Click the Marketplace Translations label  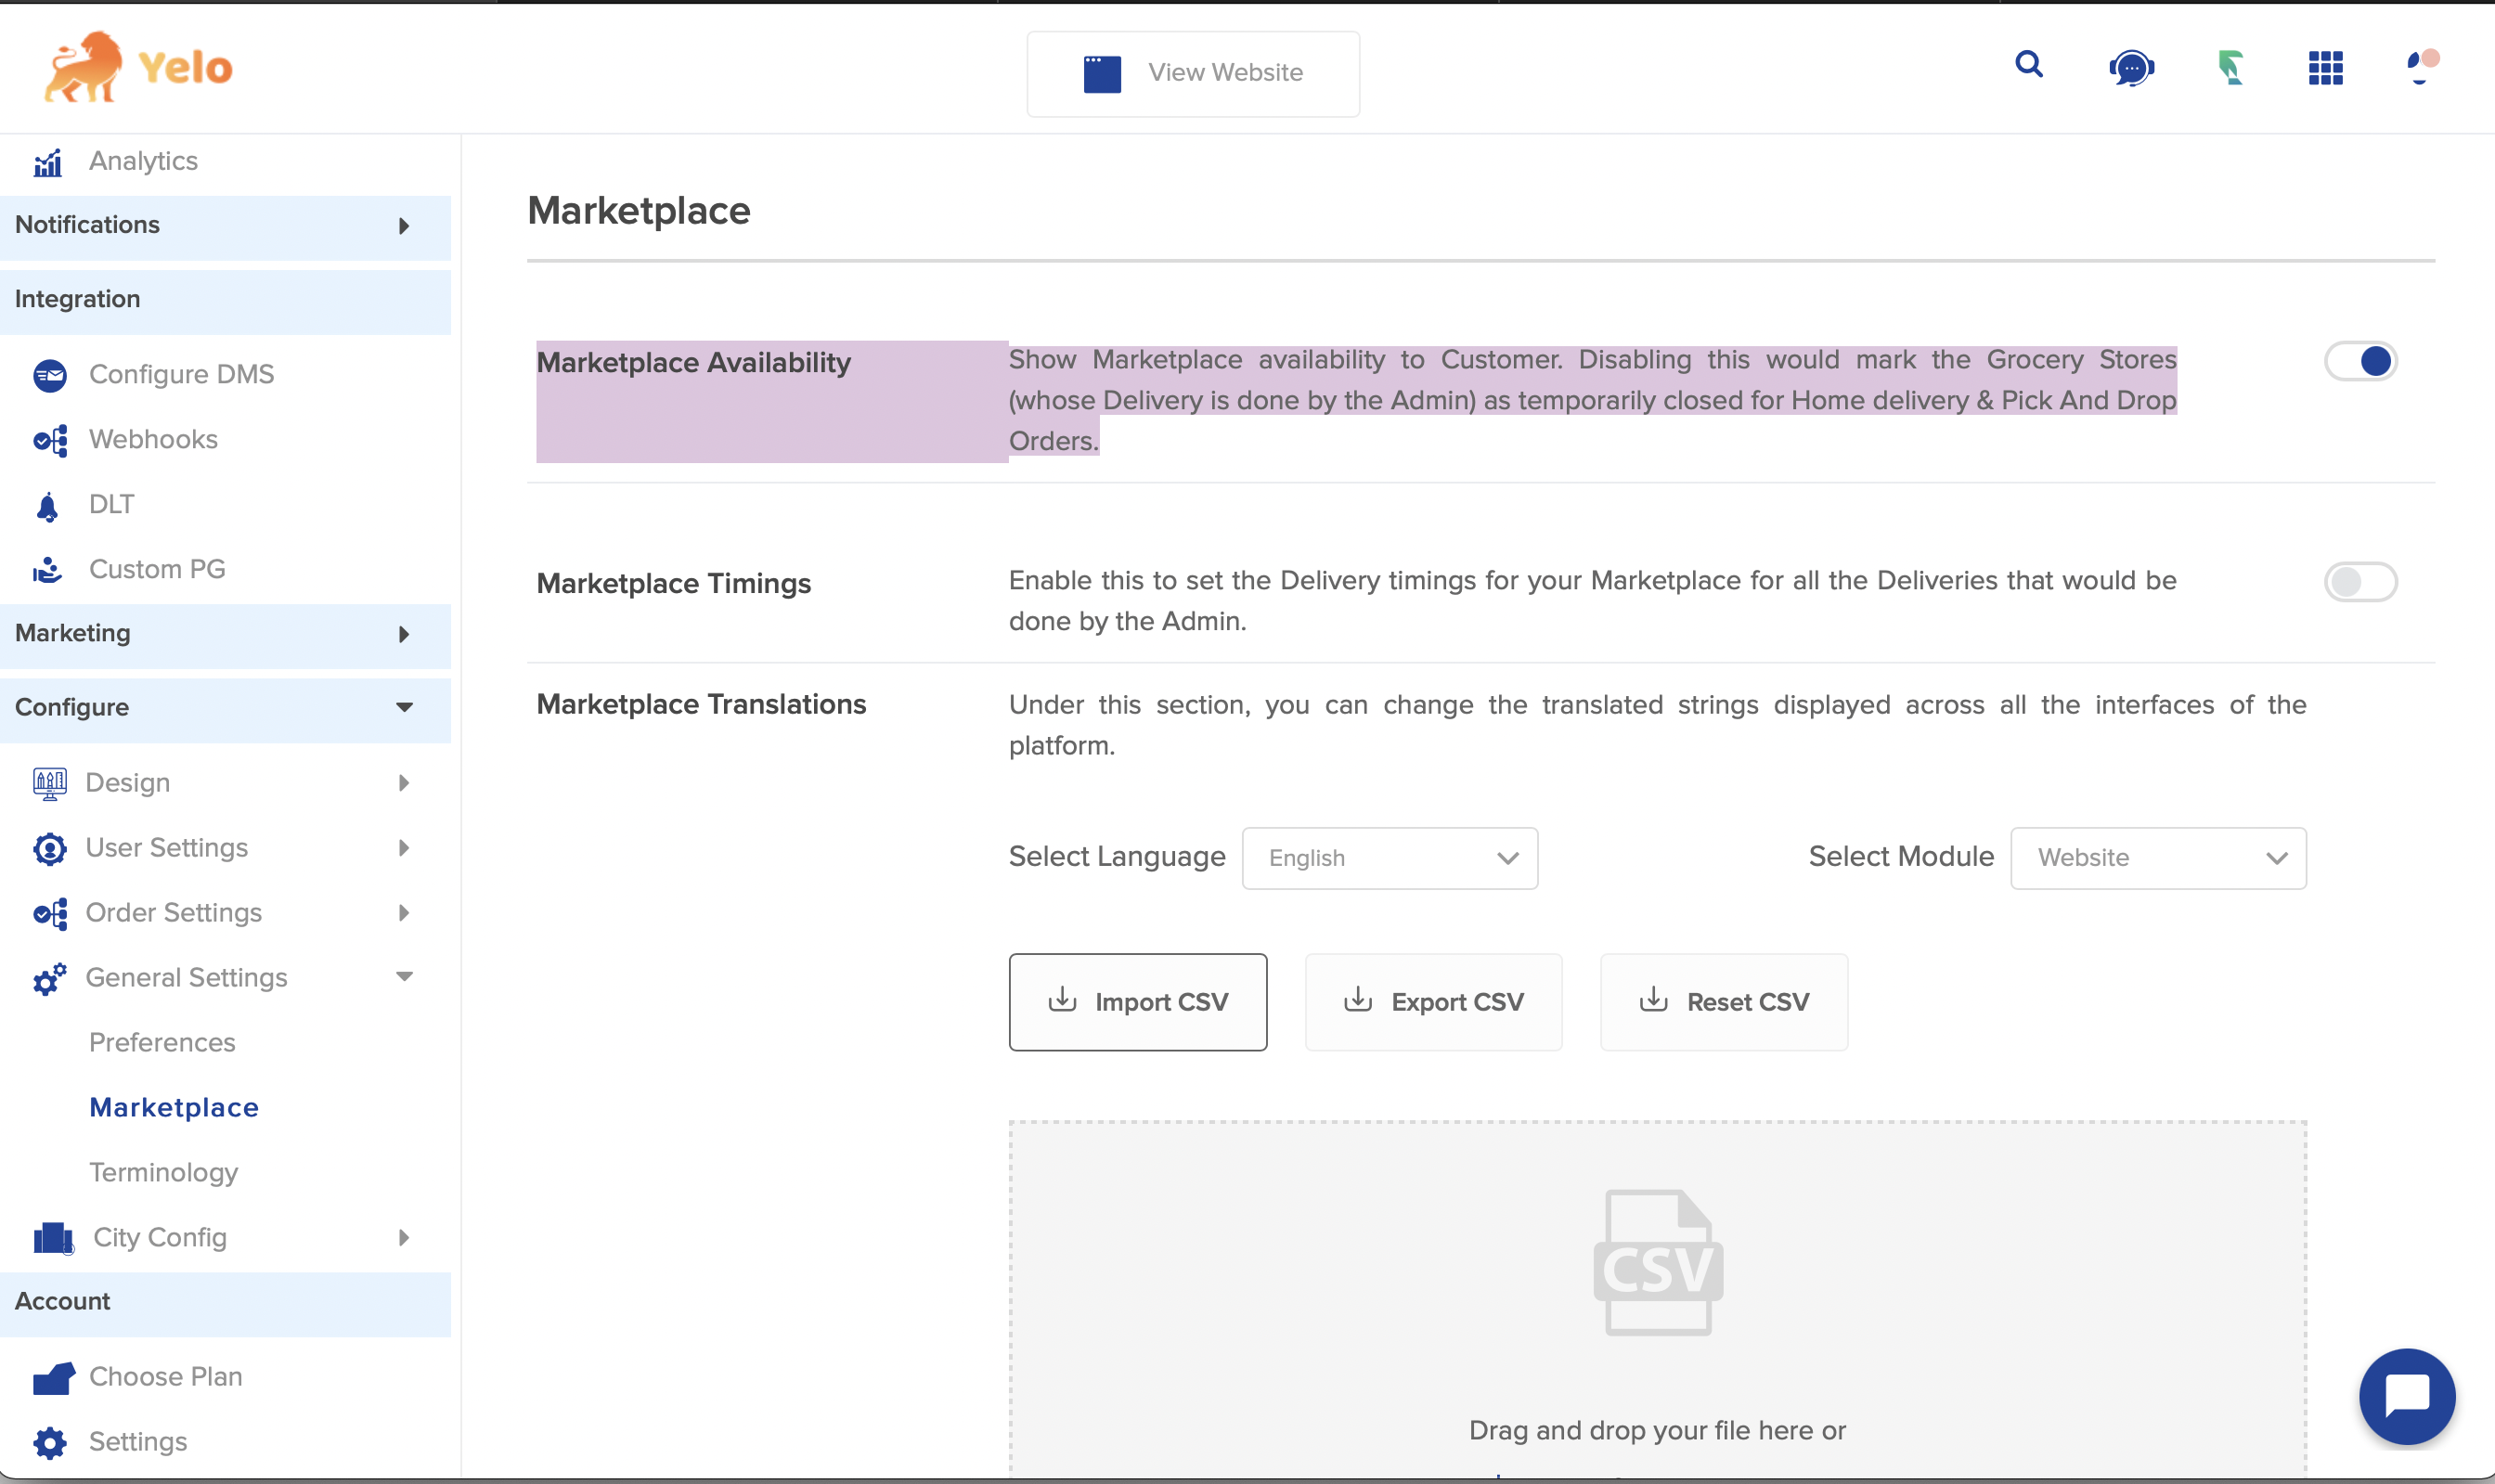click(x=701, y=704)
